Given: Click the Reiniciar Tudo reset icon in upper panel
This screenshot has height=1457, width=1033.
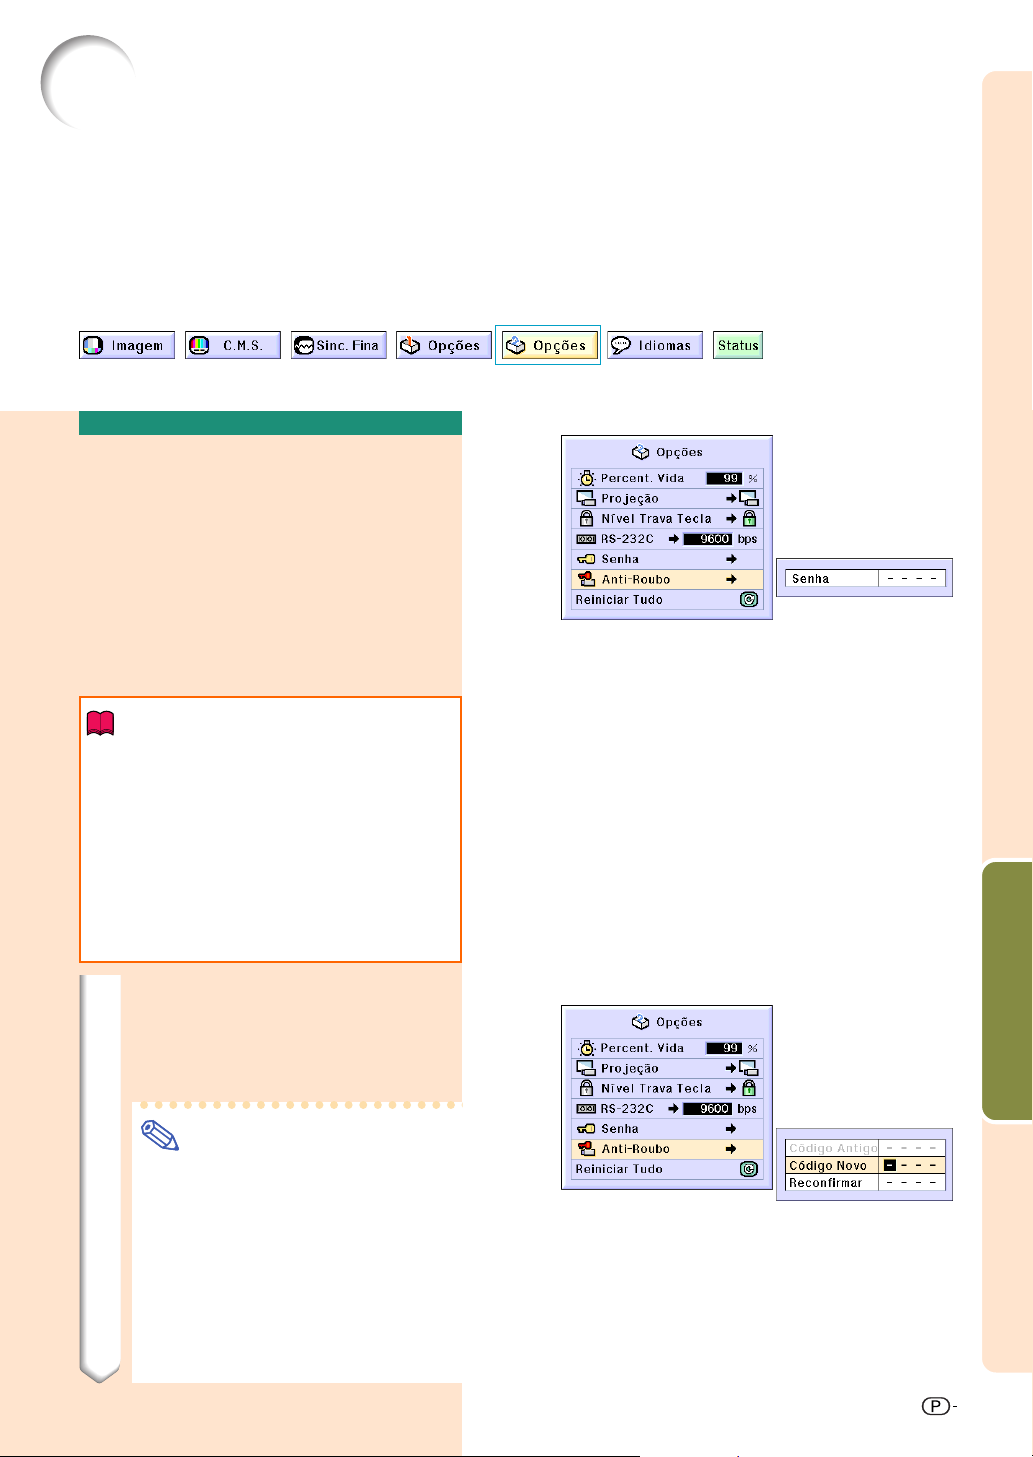Looking at the screenshot, I should (x=749, y=600).
